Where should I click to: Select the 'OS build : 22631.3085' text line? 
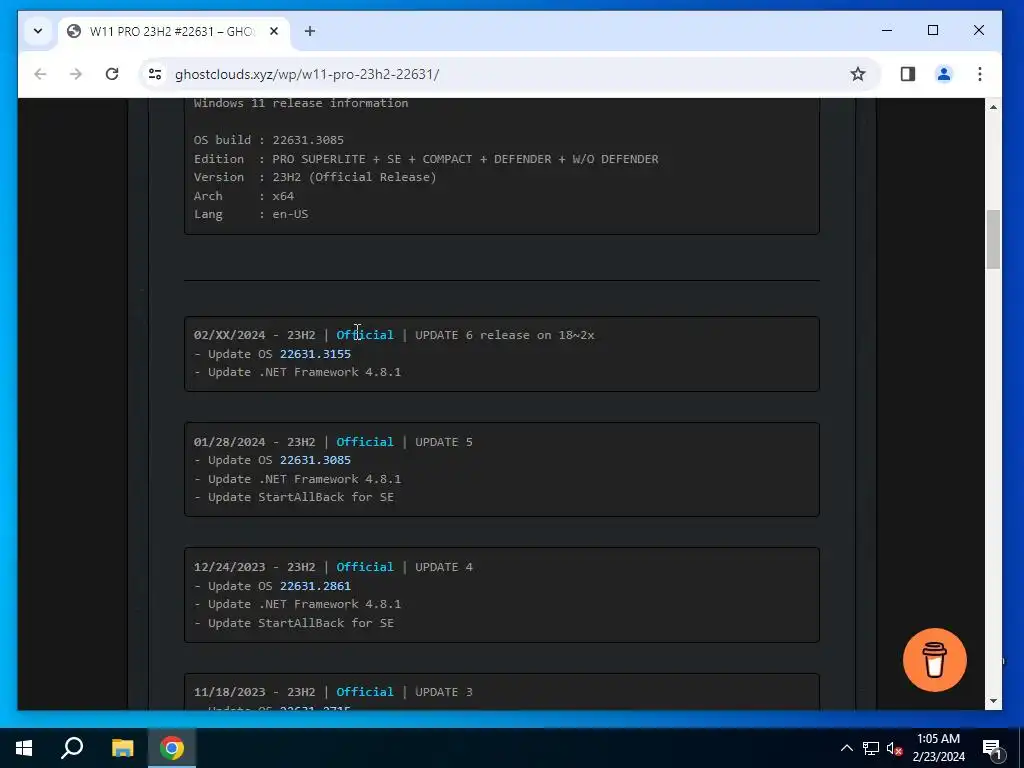(268, 140)
